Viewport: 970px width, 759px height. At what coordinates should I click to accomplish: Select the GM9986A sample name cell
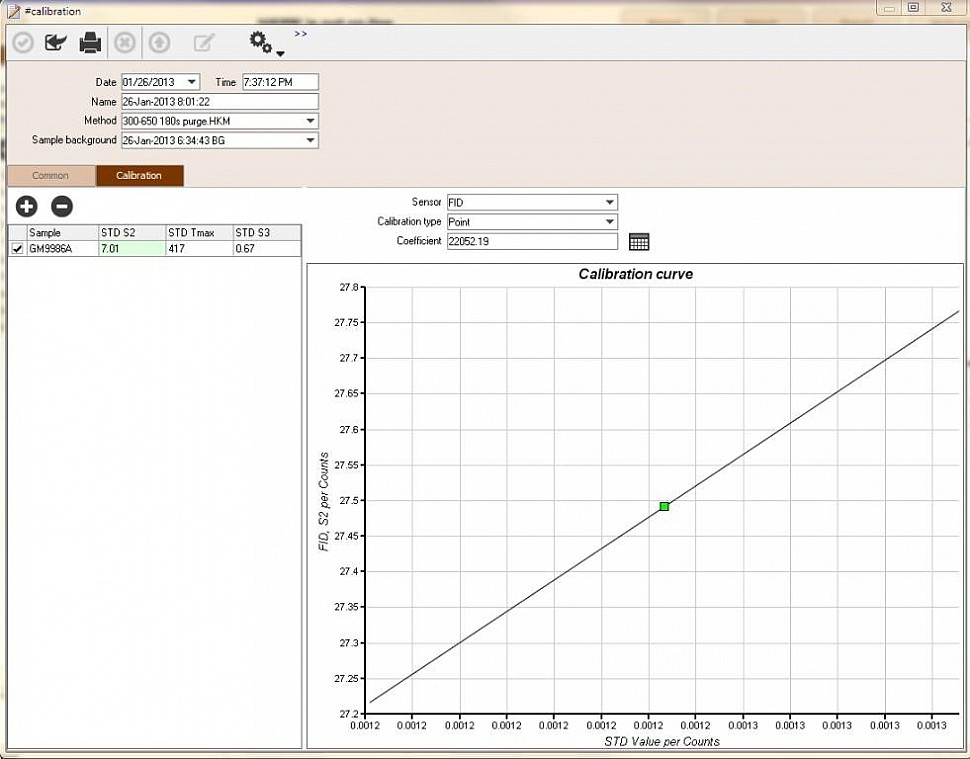click(x=62, y=249)
